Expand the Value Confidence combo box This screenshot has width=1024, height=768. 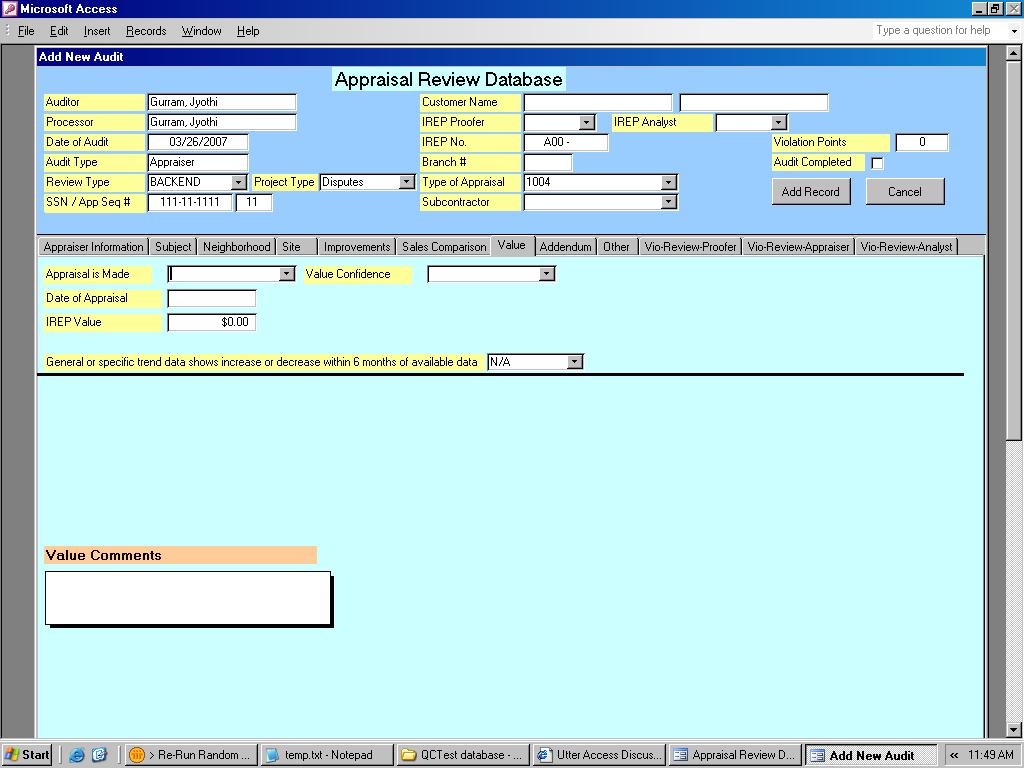546,274
